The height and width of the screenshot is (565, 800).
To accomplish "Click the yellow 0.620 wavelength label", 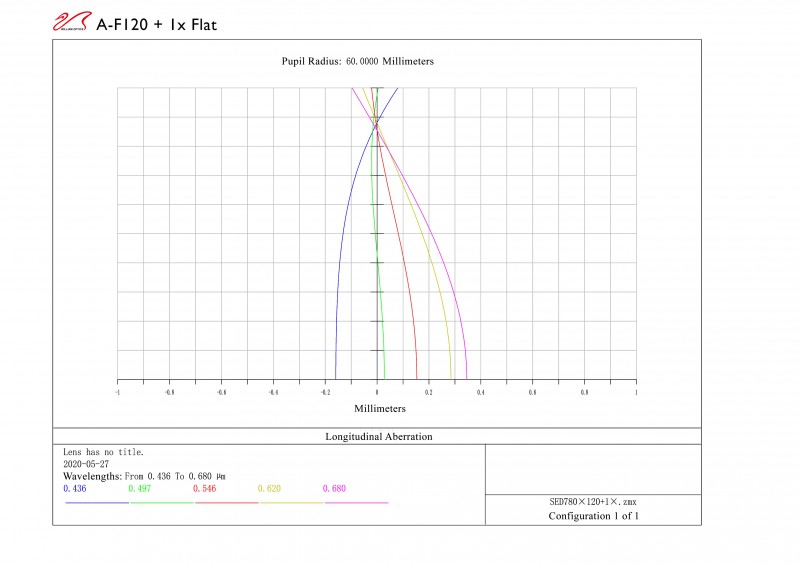I will click(269, 488).
